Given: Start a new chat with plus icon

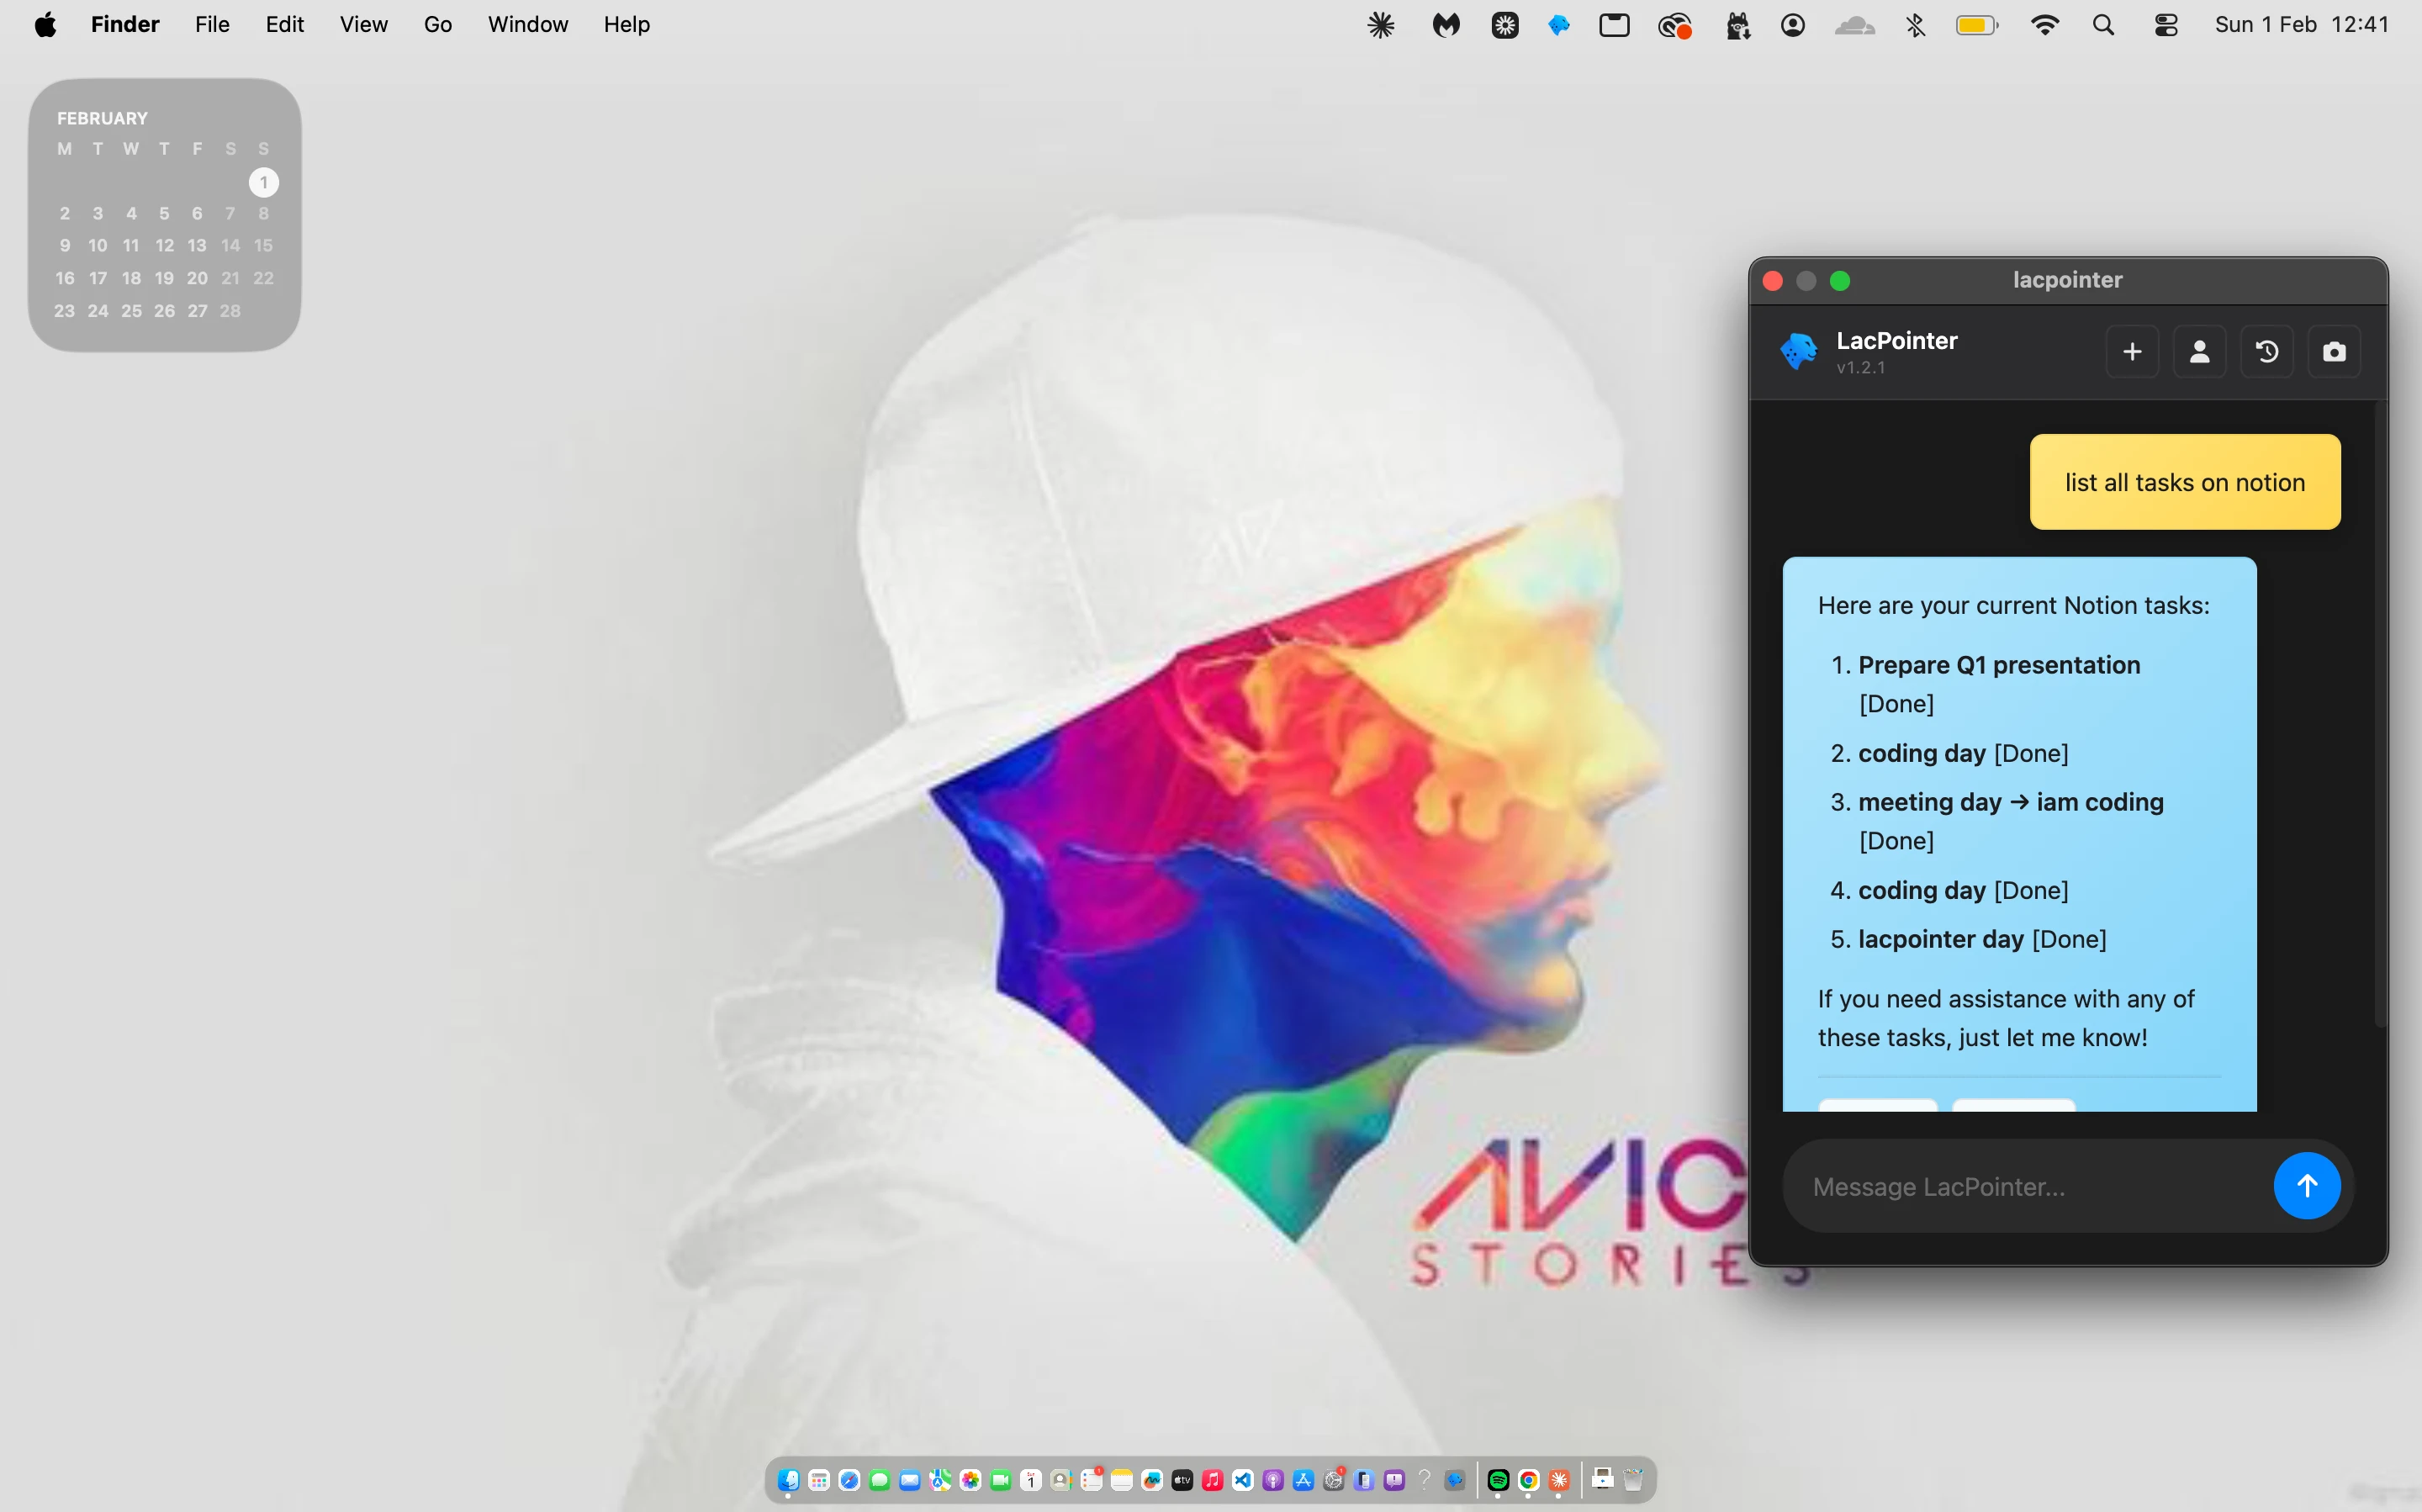Looking at the screenshot, I should coord(2132,352).
